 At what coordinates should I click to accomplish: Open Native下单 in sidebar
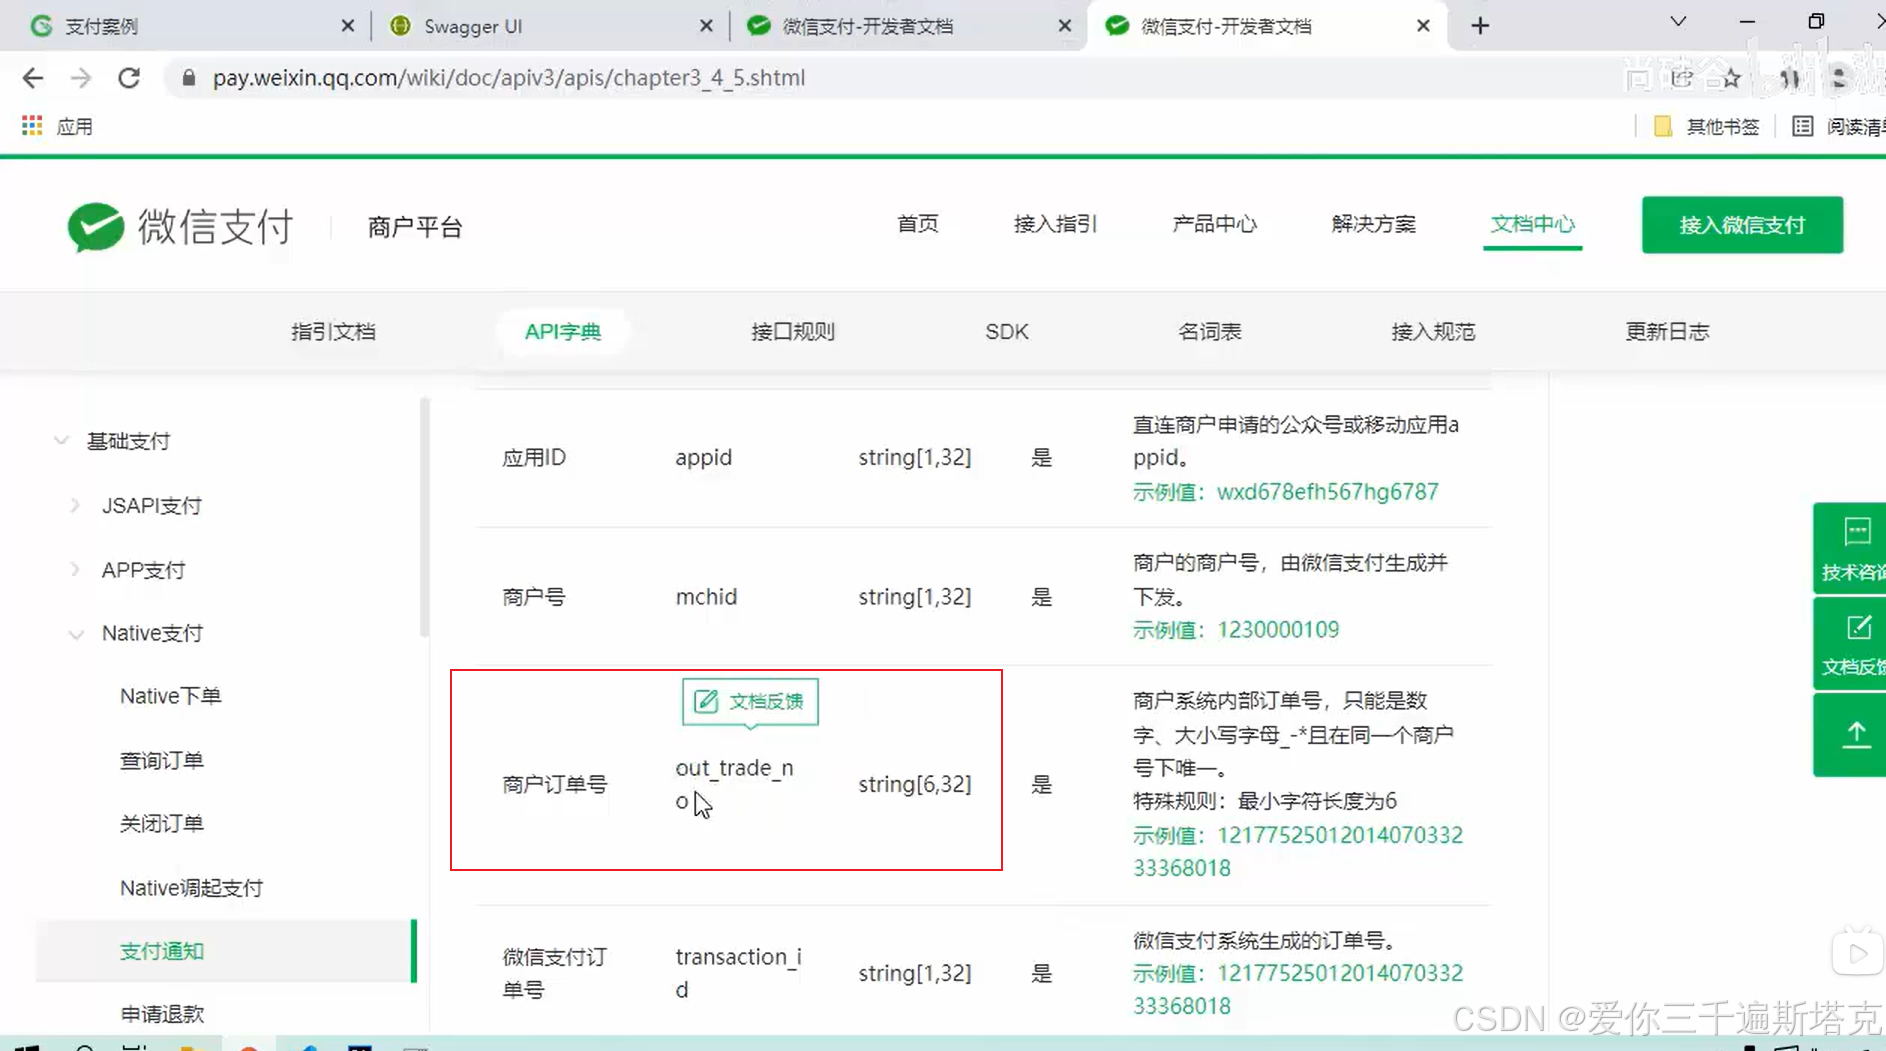pyautogui.click(x=170, y=696)
